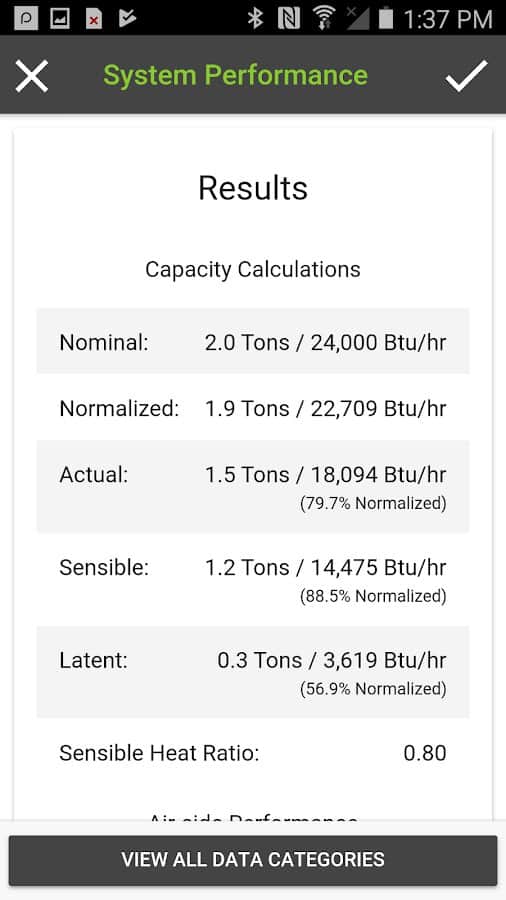Tap the X cancel icon
The height and width of the screenshot is (900, 506).
tap(32, 76)
